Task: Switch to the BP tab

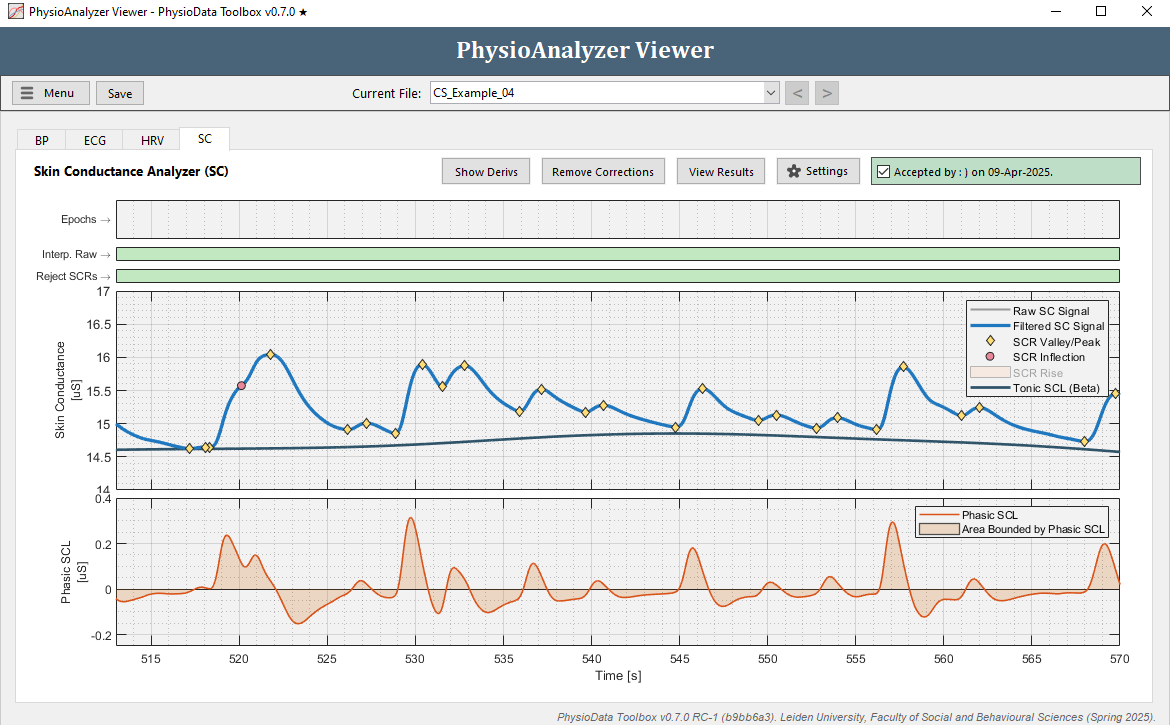Action: point(42,140)
